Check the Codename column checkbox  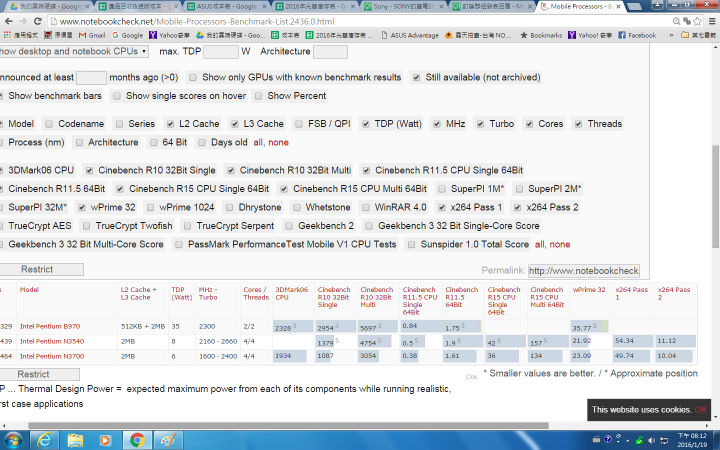[49, 124]
